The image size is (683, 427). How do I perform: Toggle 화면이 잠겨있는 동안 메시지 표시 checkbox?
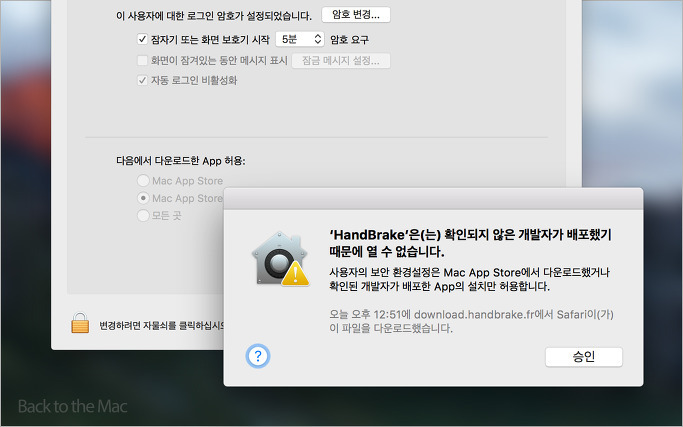click(142, 60)
